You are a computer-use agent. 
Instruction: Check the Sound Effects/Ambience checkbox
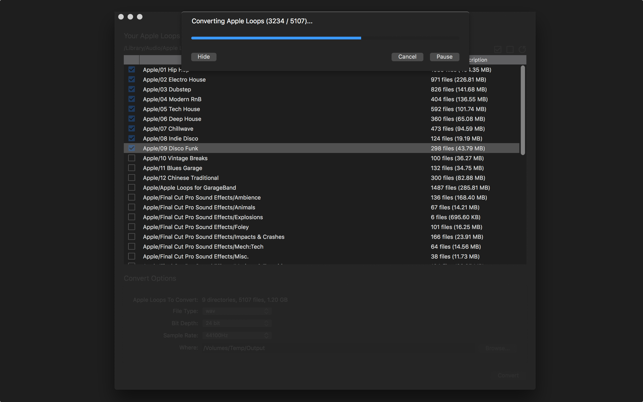click(x=132, y=197)
